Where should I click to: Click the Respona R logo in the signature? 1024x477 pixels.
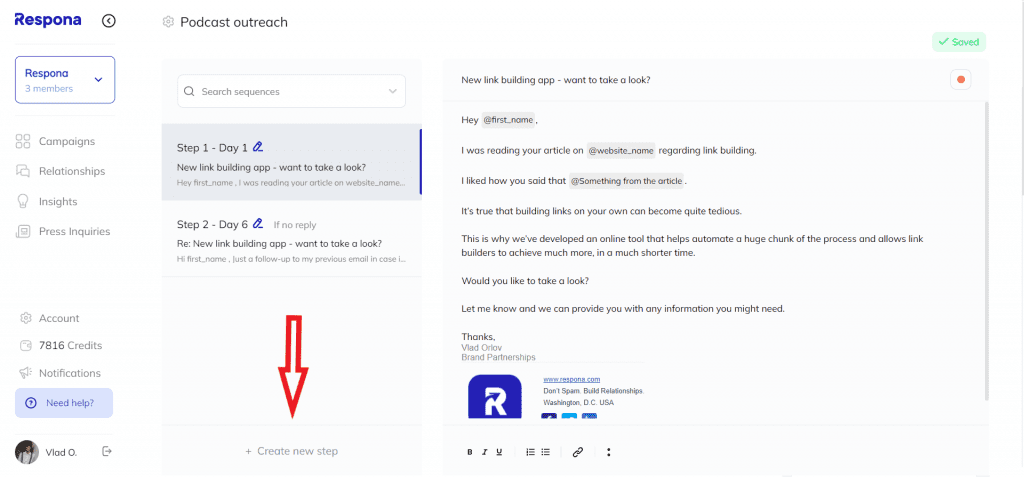pos(494,397)
